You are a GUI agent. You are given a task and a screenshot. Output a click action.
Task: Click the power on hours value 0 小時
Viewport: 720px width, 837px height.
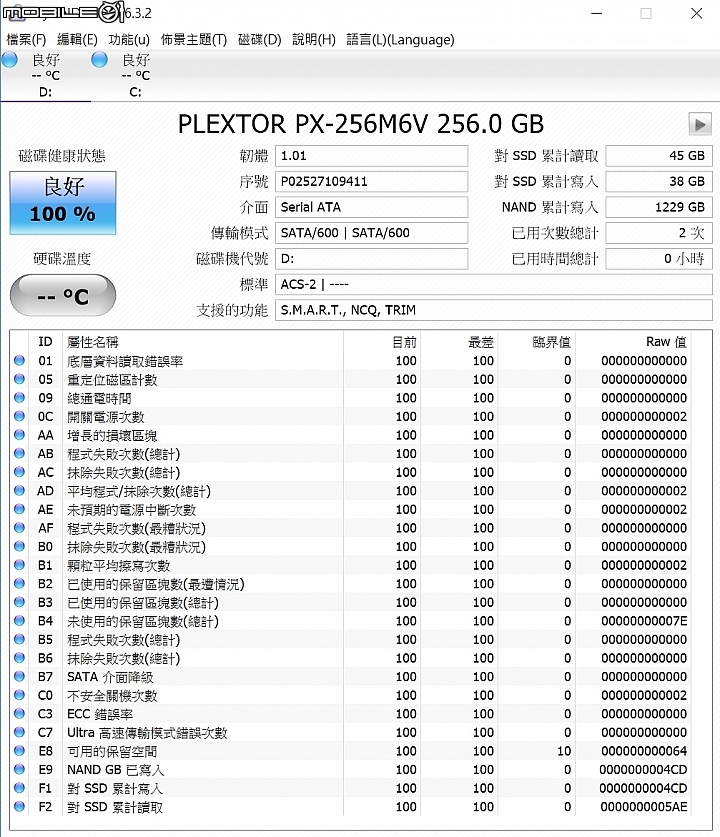tap(659, 259)
